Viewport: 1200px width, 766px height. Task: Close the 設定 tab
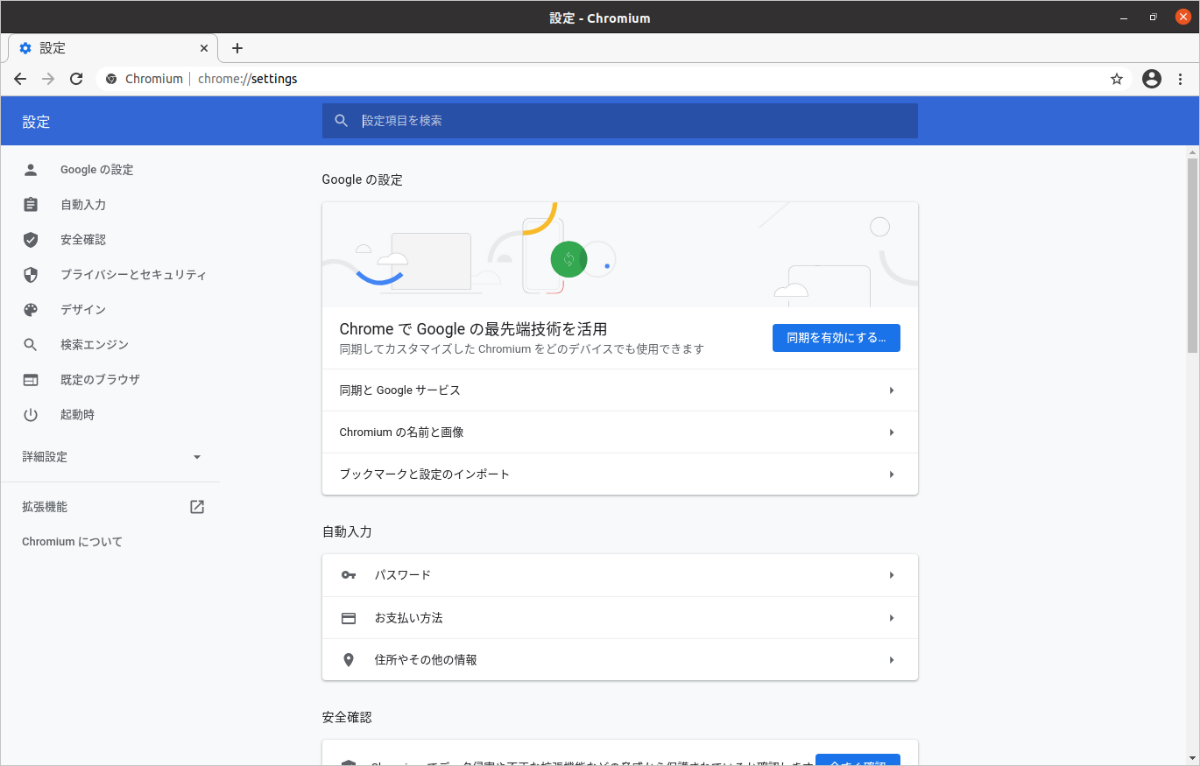(204, 48)
